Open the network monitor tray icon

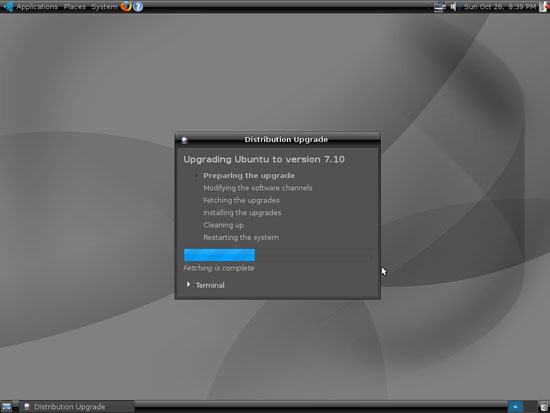439,7
